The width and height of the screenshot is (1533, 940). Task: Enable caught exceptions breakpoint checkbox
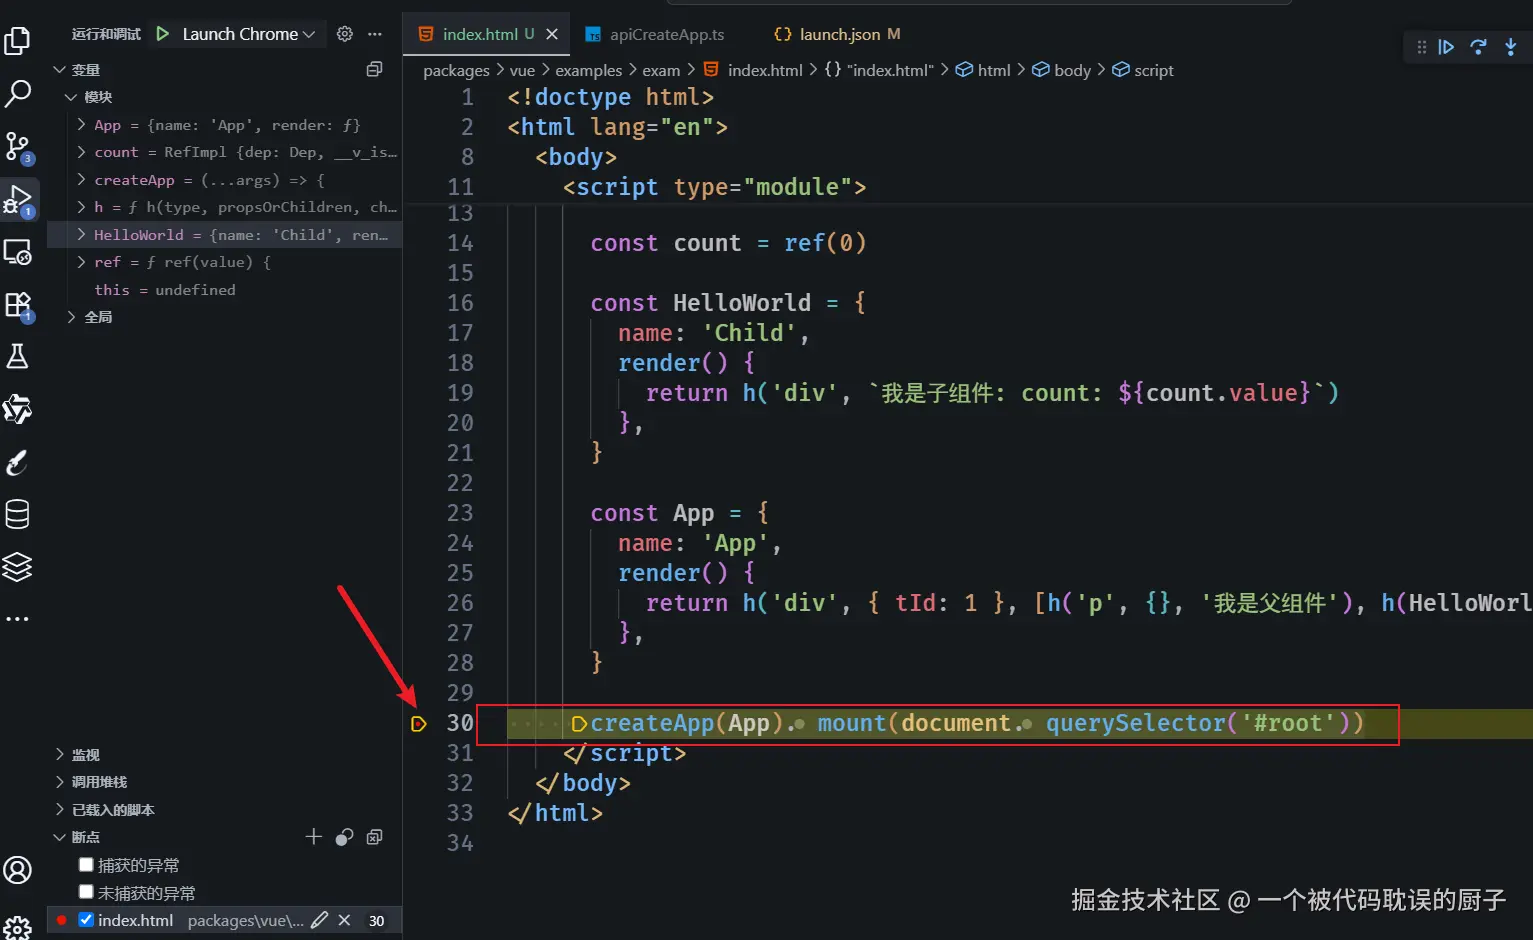(86, 865)
